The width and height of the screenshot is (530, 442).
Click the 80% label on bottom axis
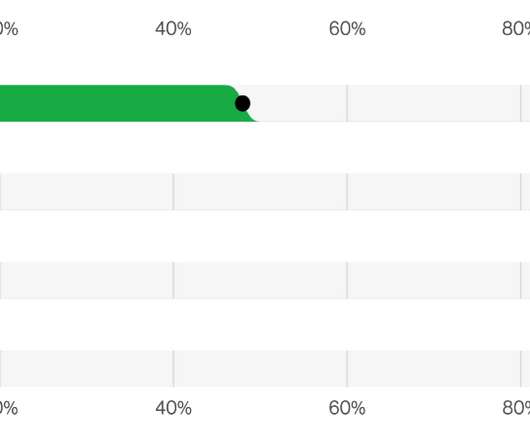516,408
